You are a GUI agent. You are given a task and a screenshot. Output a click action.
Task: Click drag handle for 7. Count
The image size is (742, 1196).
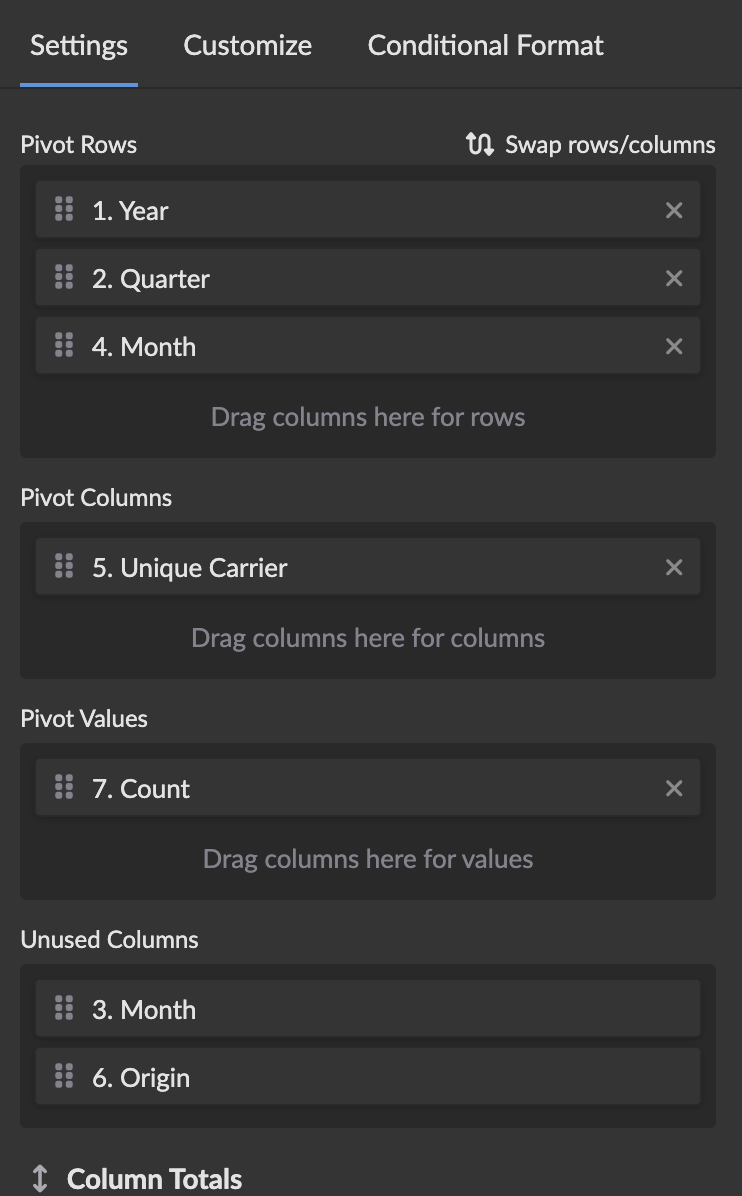(64, 787)
